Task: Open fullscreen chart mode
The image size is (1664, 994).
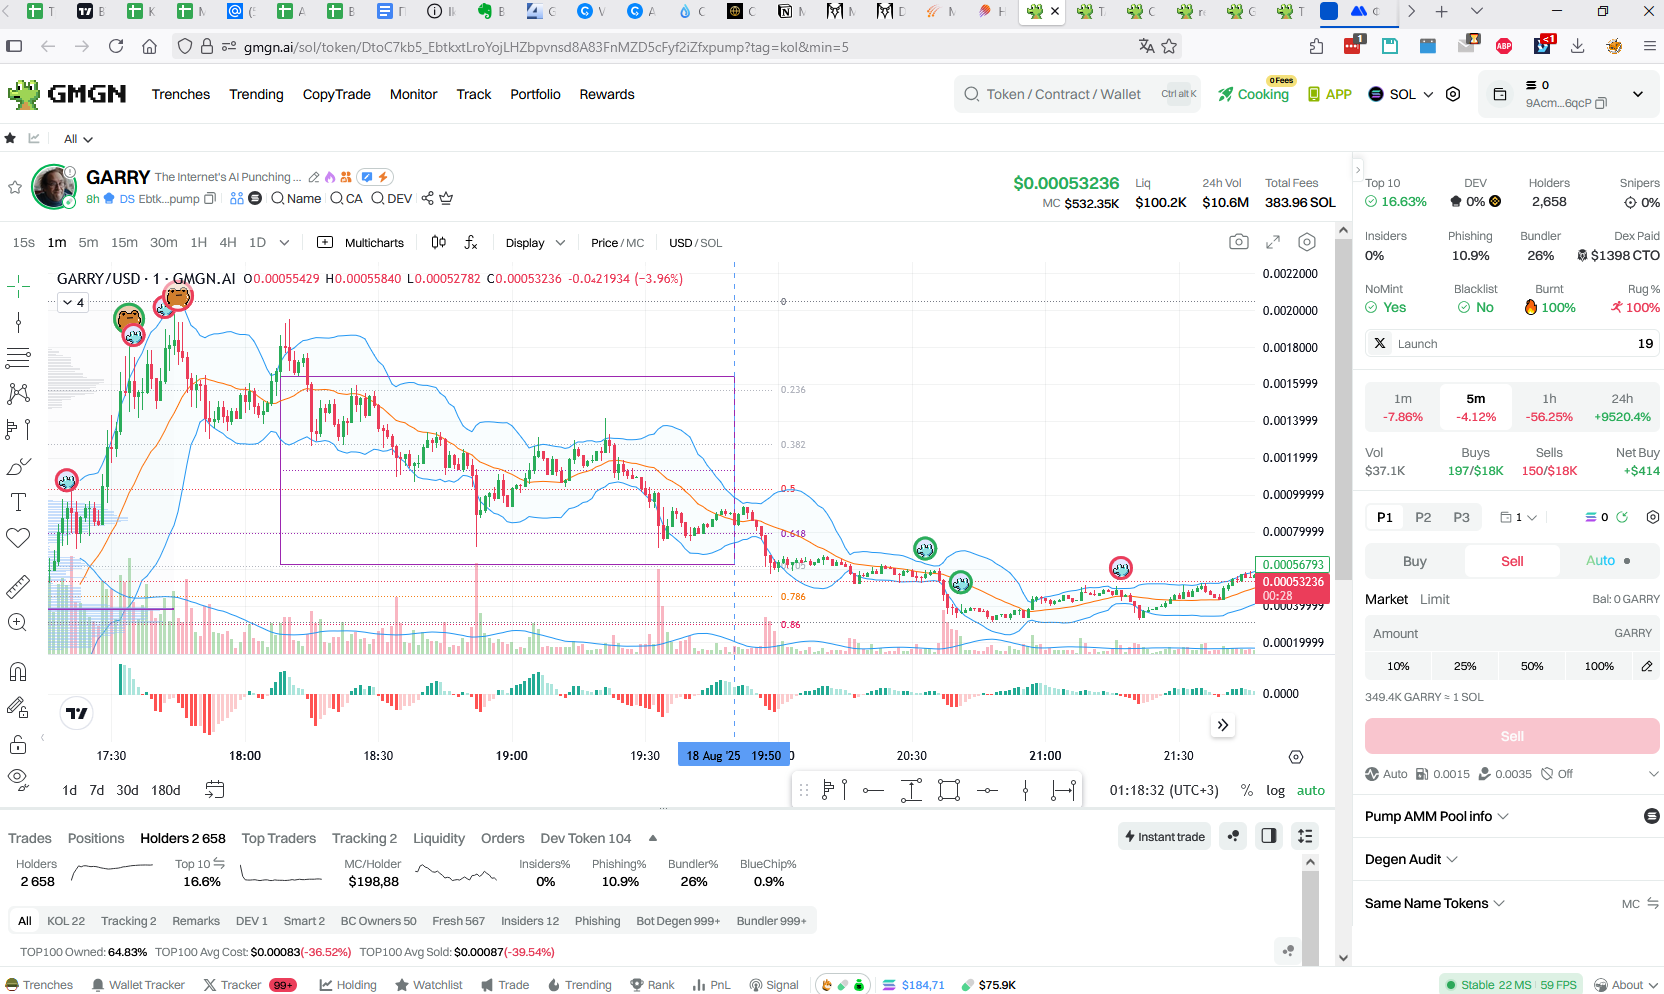Action: [x=1273, y=242]
